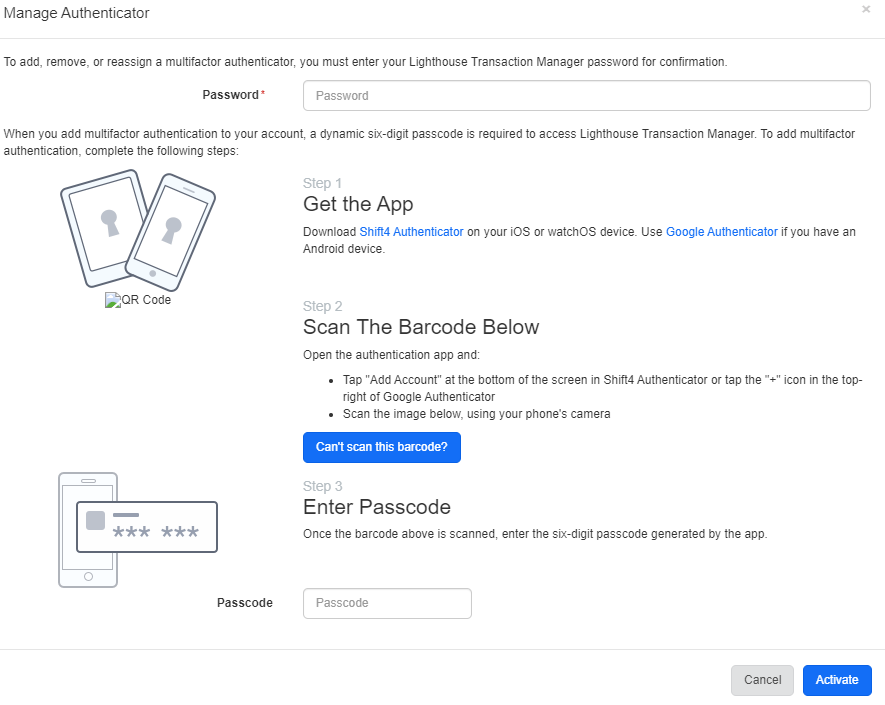Open the Shift4 Authenticator download link
Image resolution: width=885 pixels, height=705 pixels.
[x=411, y=232]
